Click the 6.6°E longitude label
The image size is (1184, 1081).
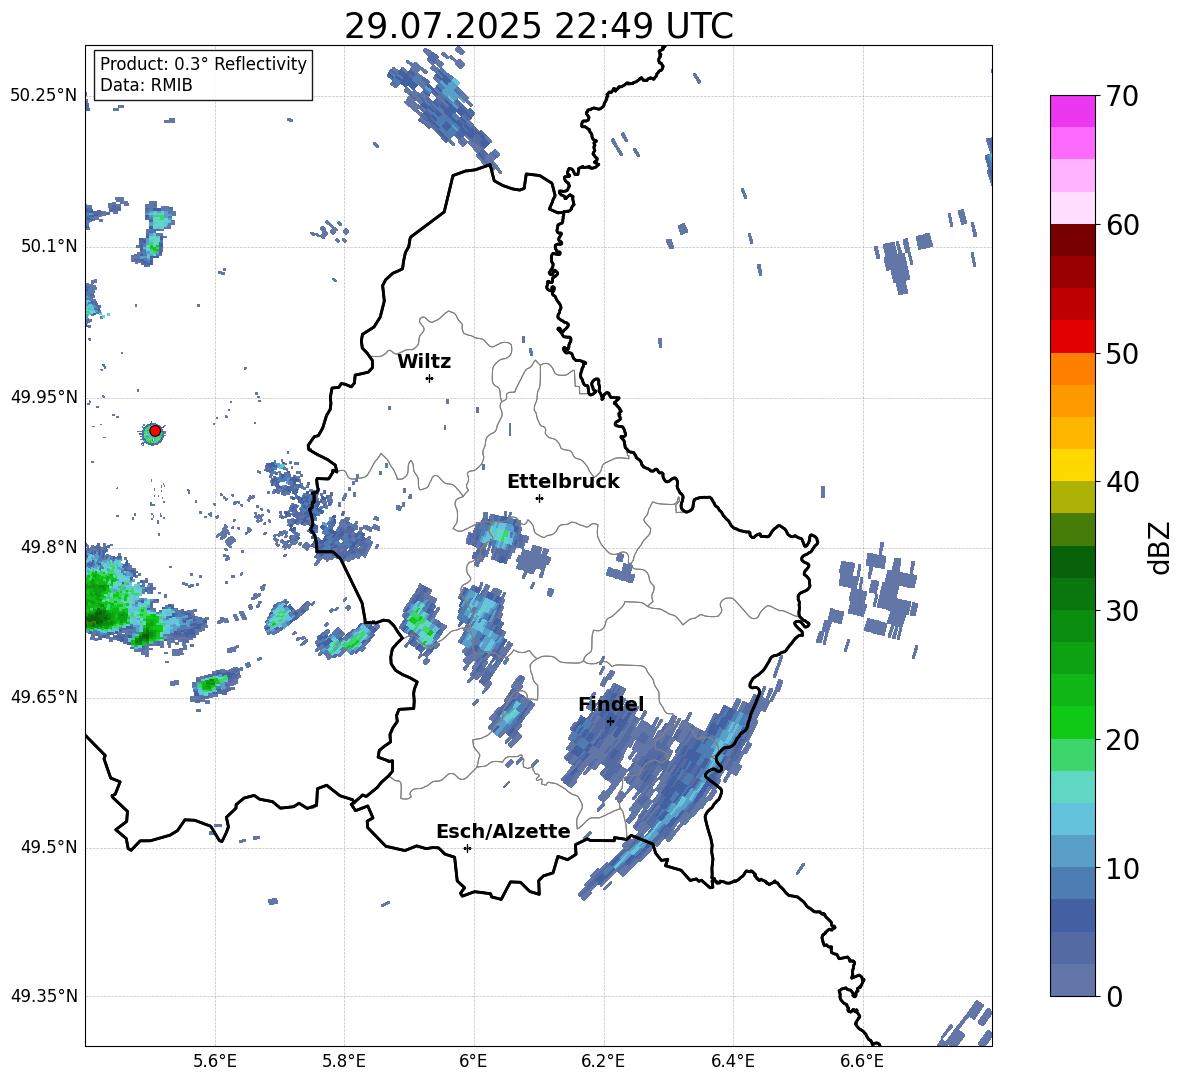coord(862,1061)
